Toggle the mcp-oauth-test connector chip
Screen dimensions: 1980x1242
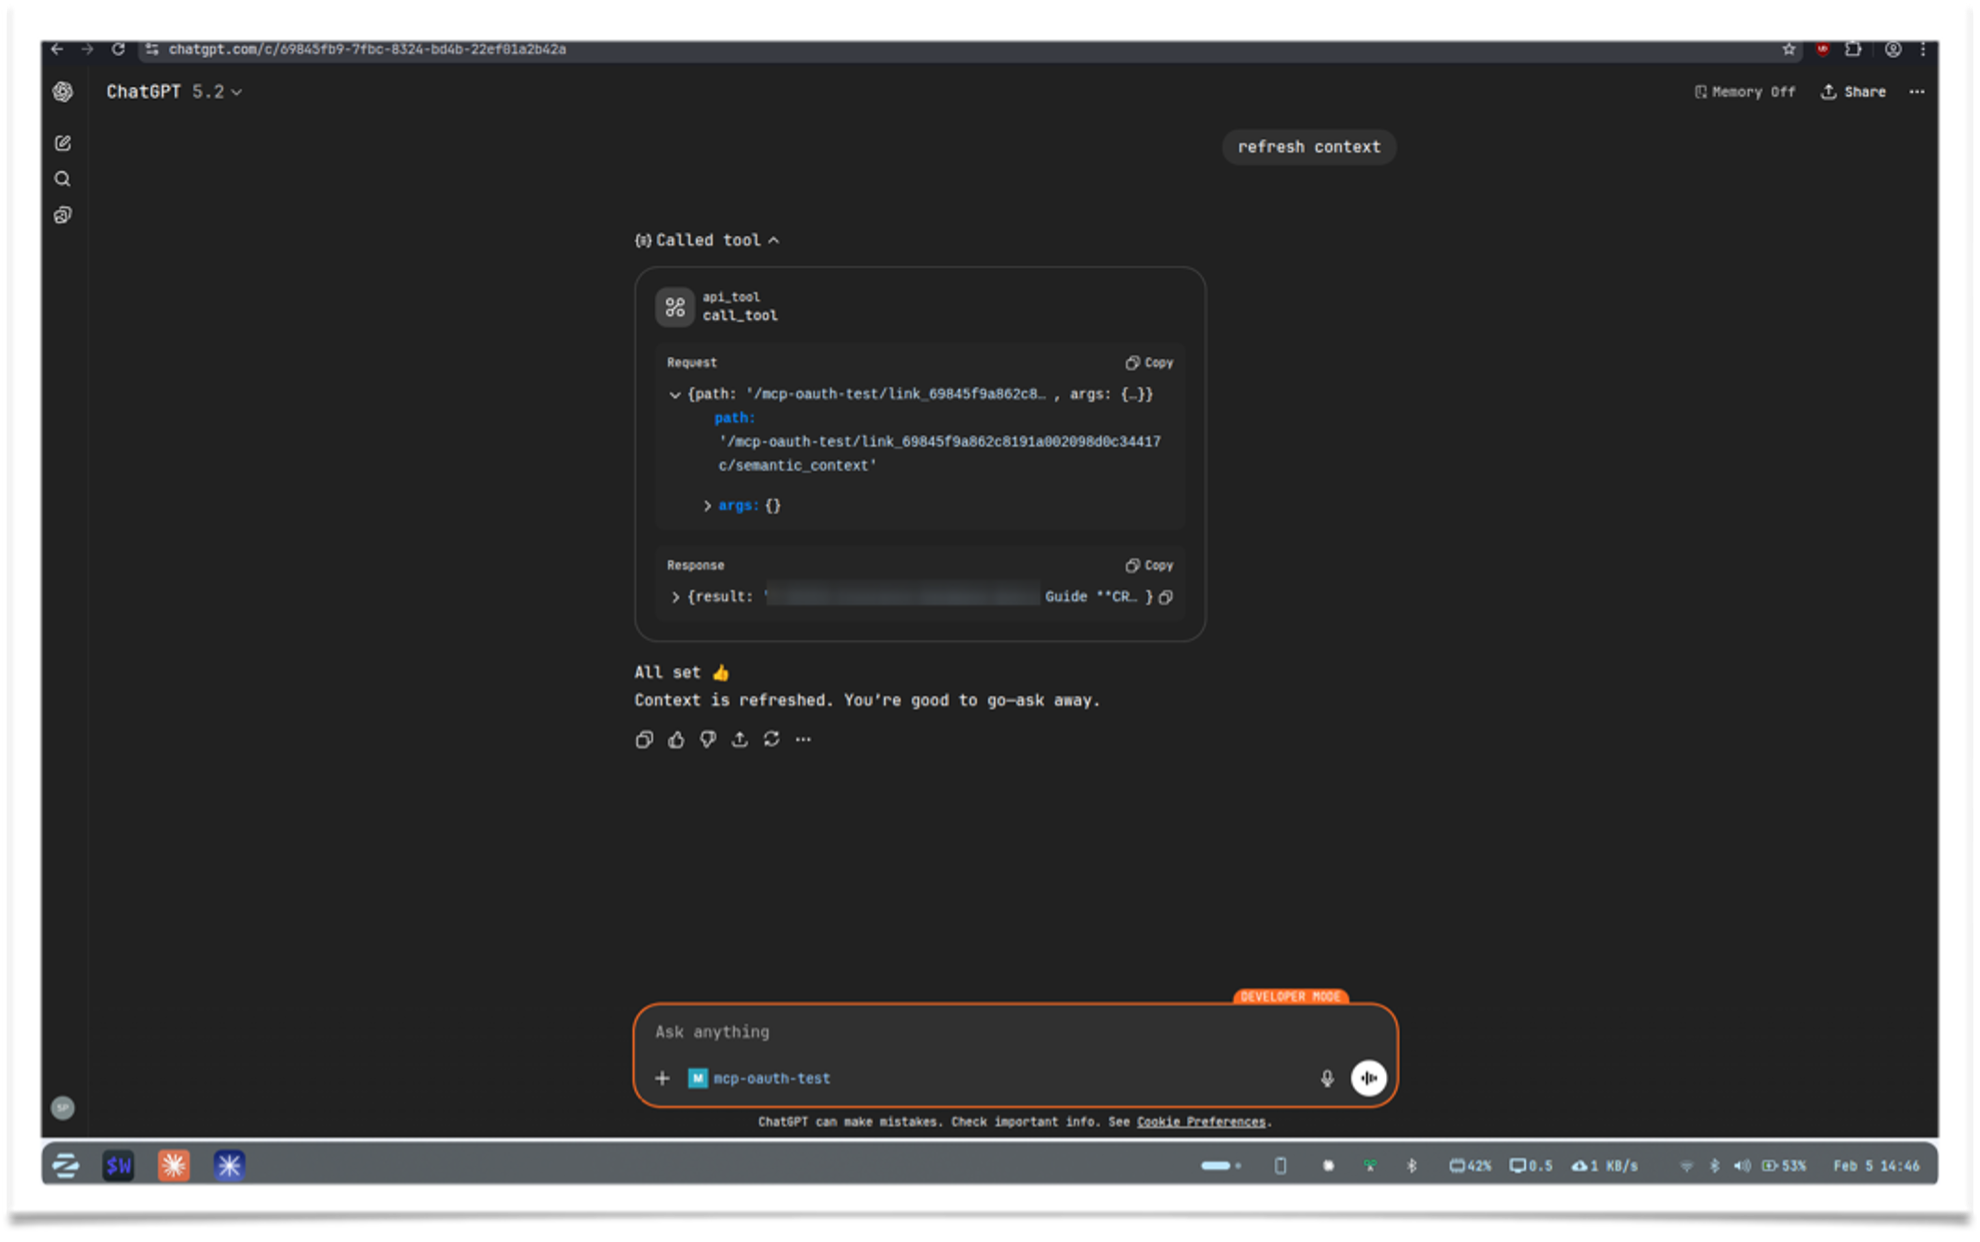coord(761,1078)
